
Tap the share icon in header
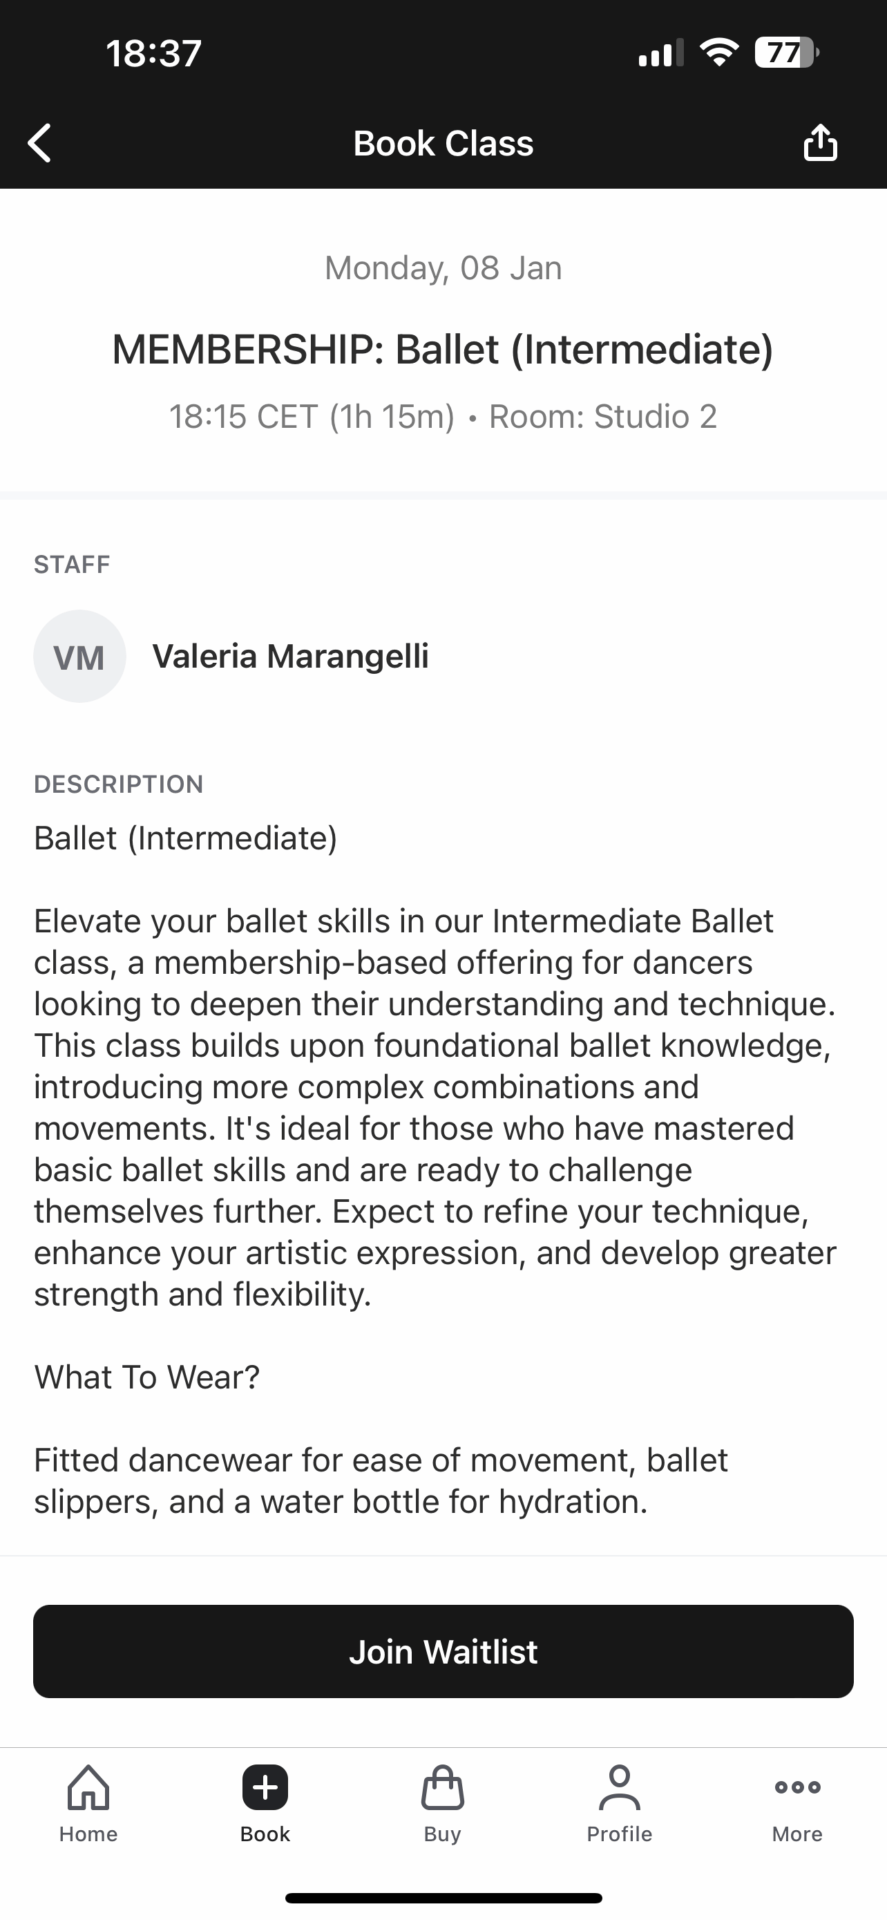820,143
